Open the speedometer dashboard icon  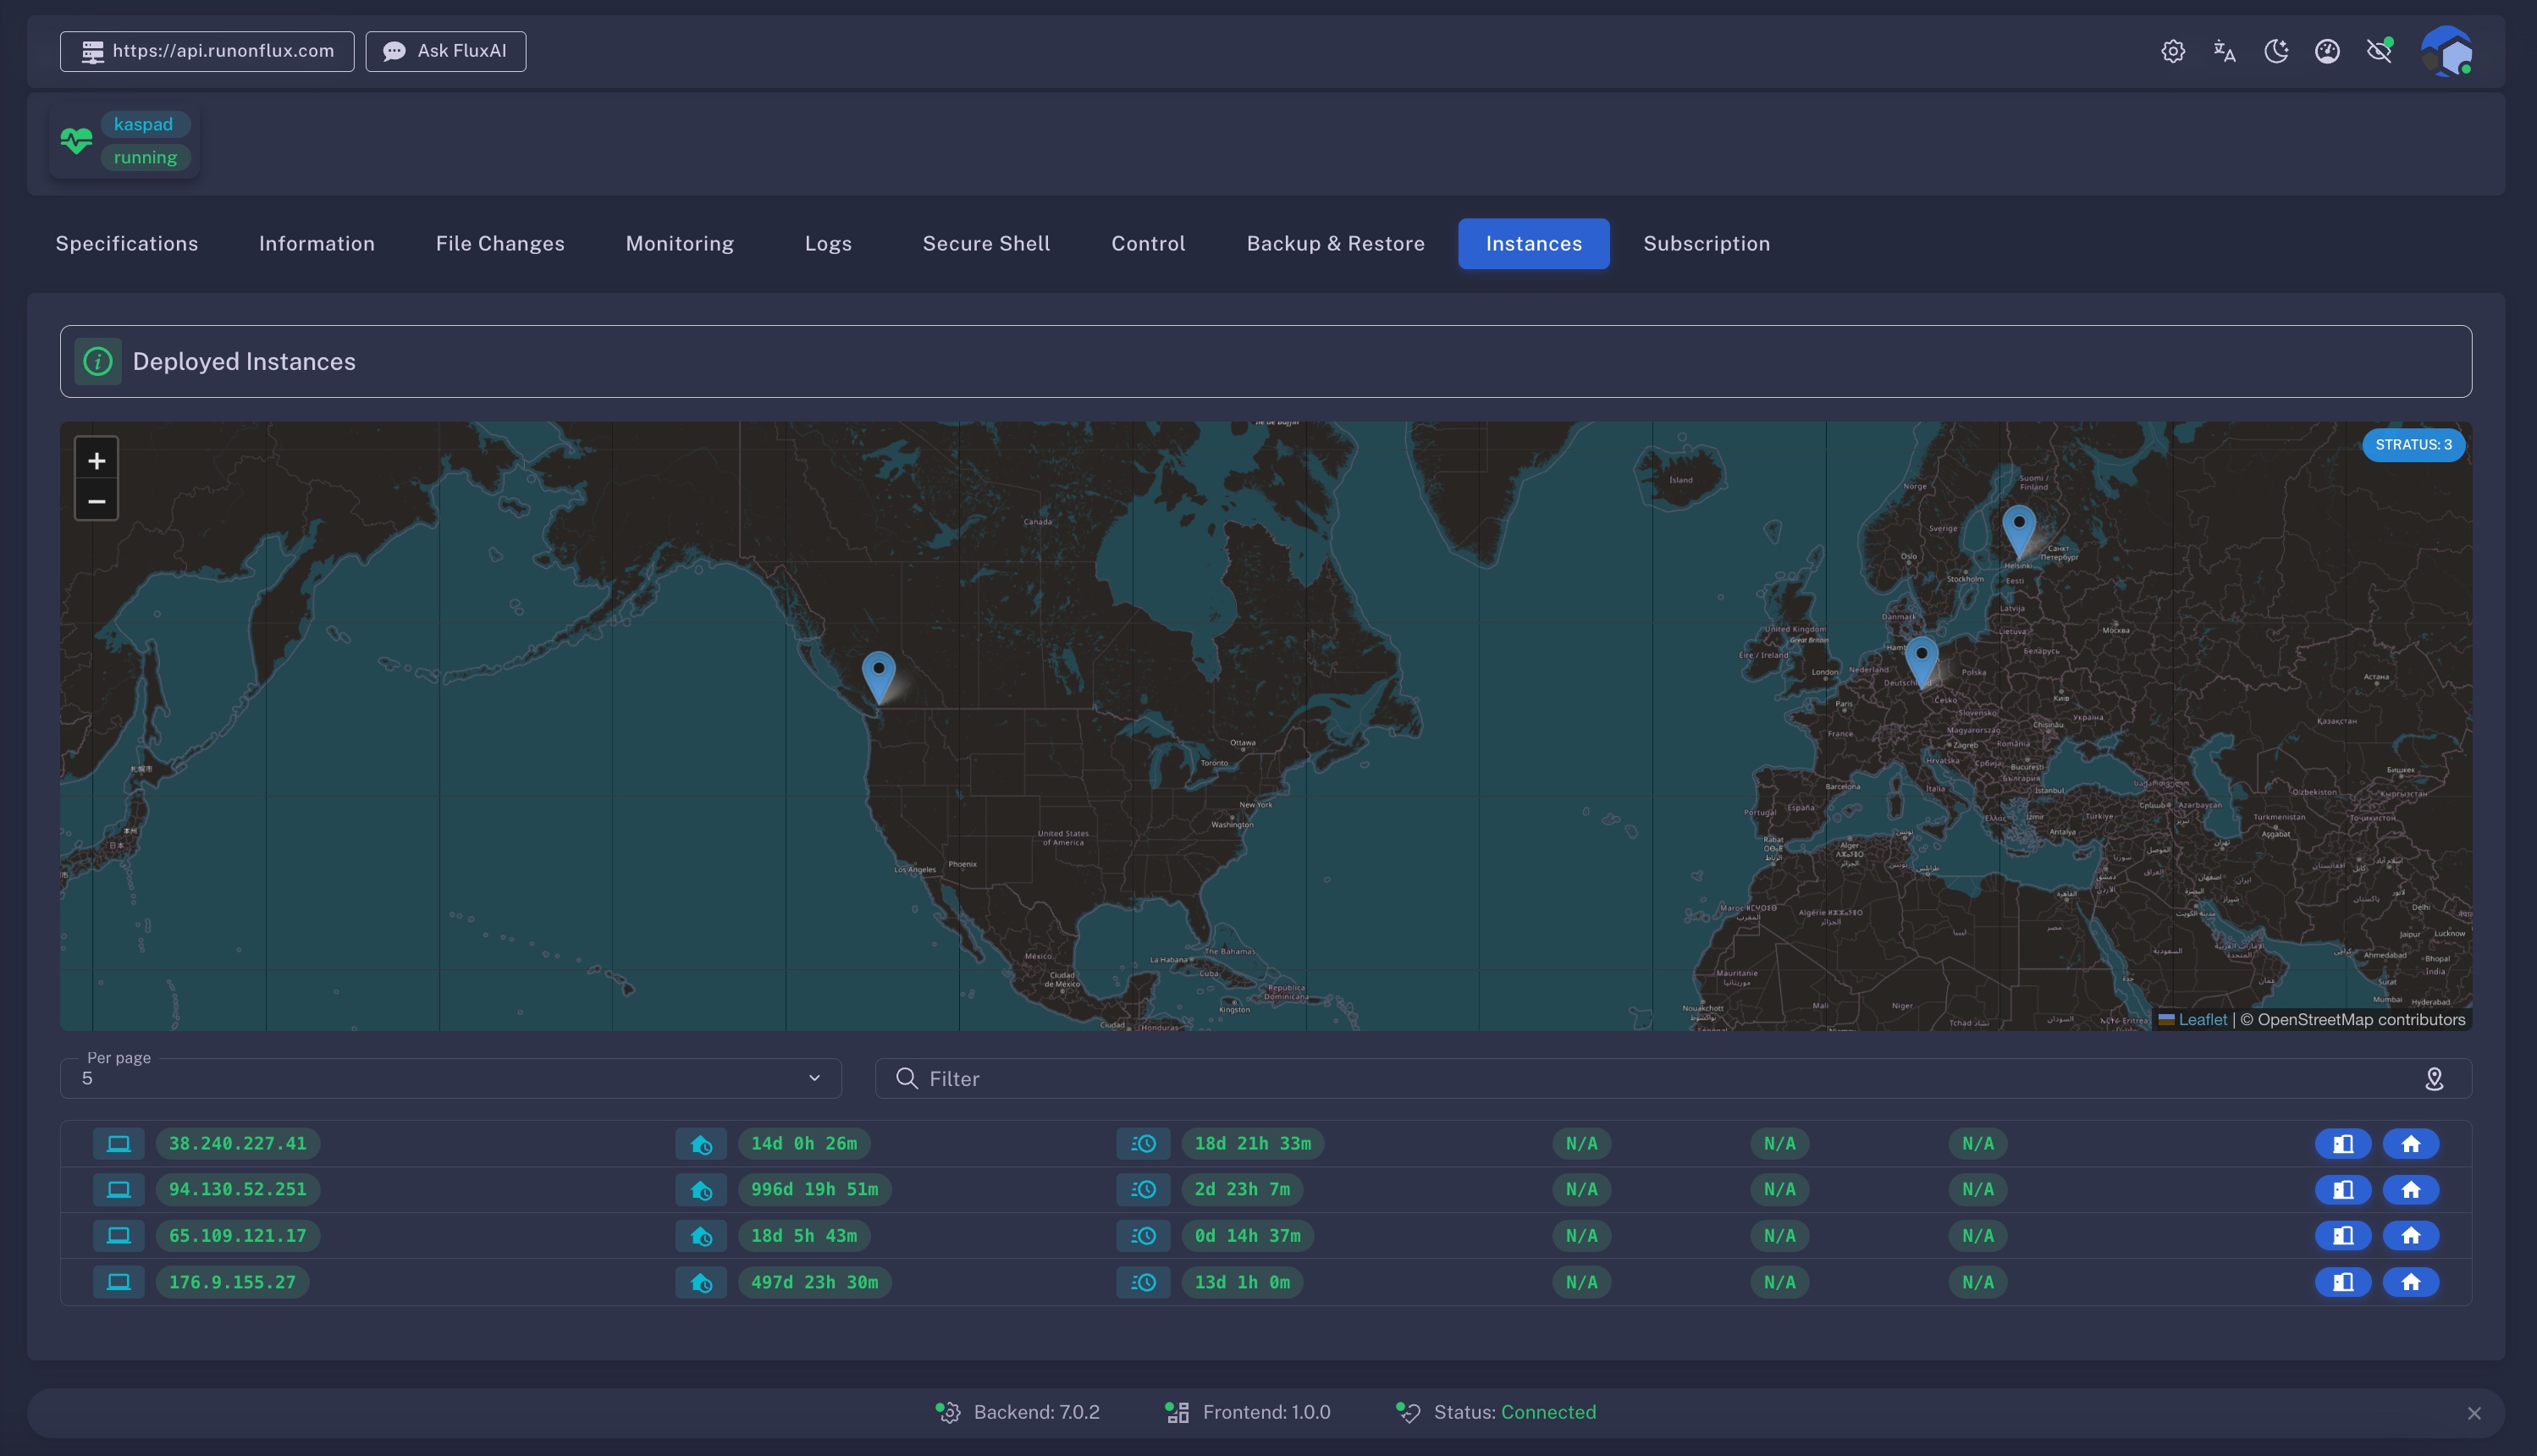click(x=2327, y=51)
